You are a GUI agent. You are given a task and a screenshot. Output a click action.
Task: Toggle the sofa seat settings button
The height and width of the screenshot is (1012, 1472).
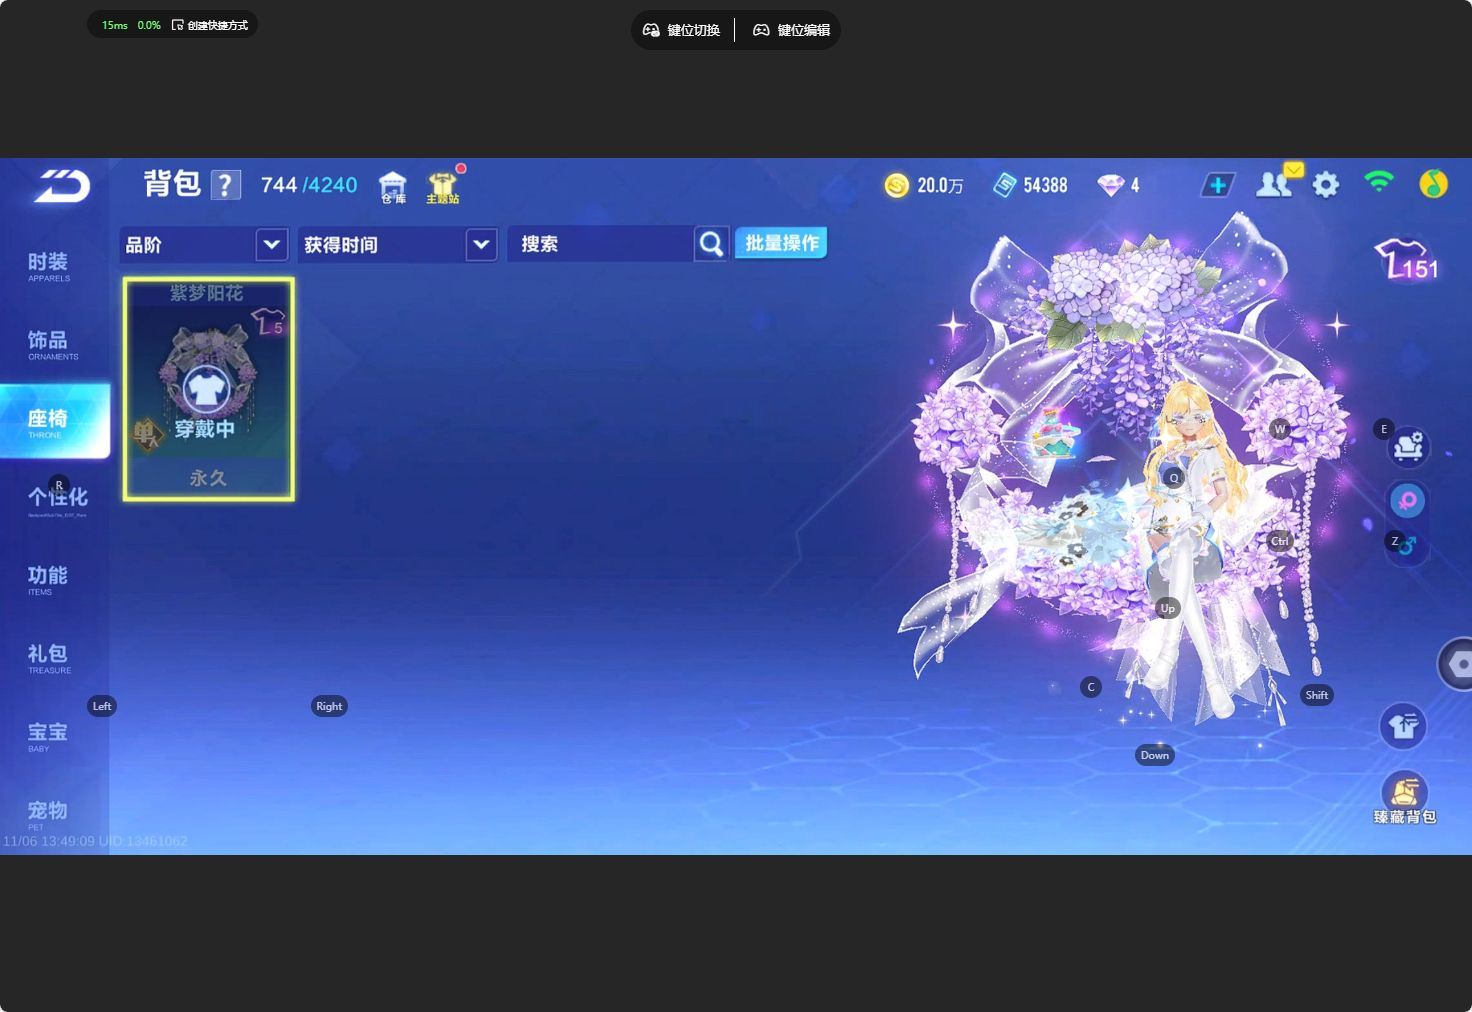[1408, 447]
